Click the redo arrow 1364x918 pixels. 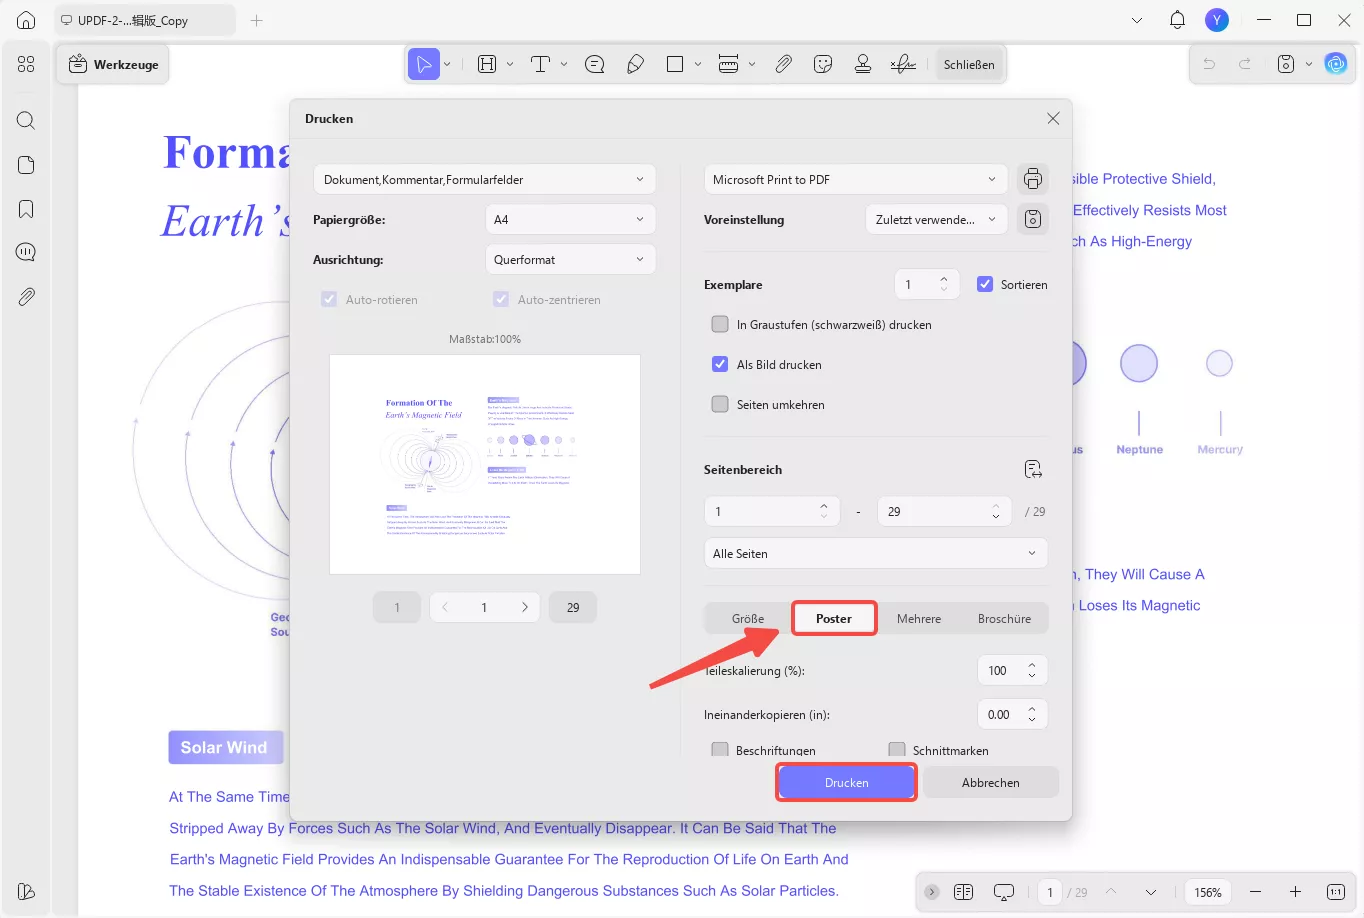pyautogui.click(x=1245, y=64)
